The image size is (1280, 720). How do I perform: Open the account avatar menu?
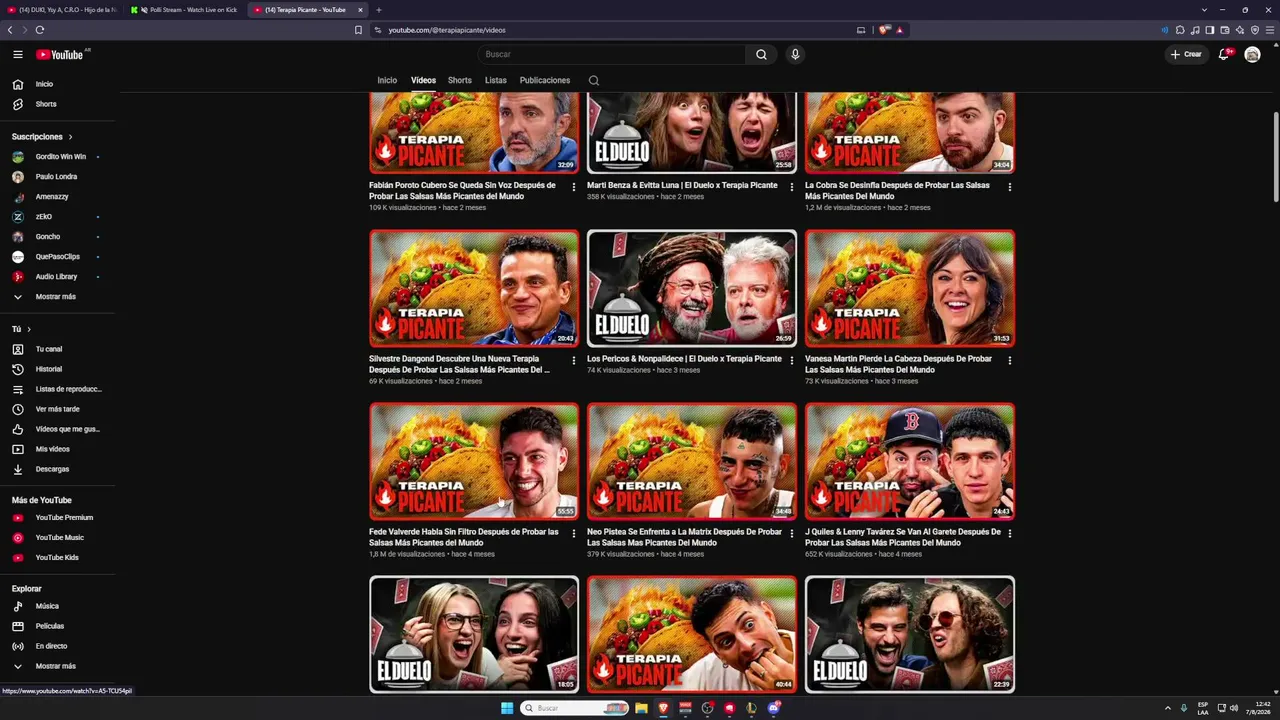click(x=1252, y=54)
